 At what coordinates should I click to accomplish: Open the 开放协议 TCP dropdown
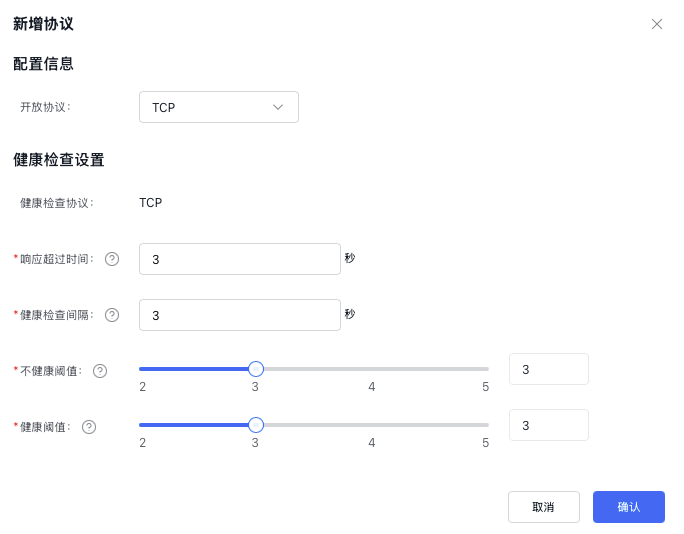point(218,107)
